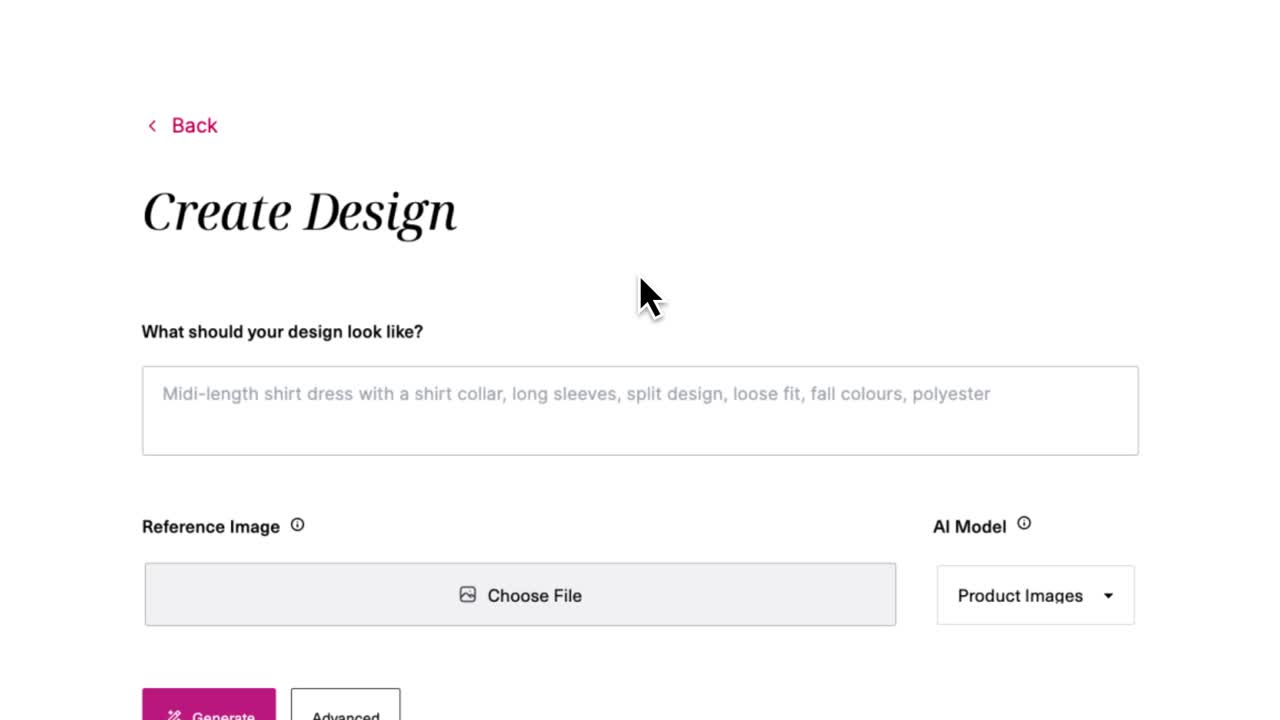The height and width of the screenshot is (720, 1280).
Task: Click the Reference Image info icon
Action: point(297,525)
